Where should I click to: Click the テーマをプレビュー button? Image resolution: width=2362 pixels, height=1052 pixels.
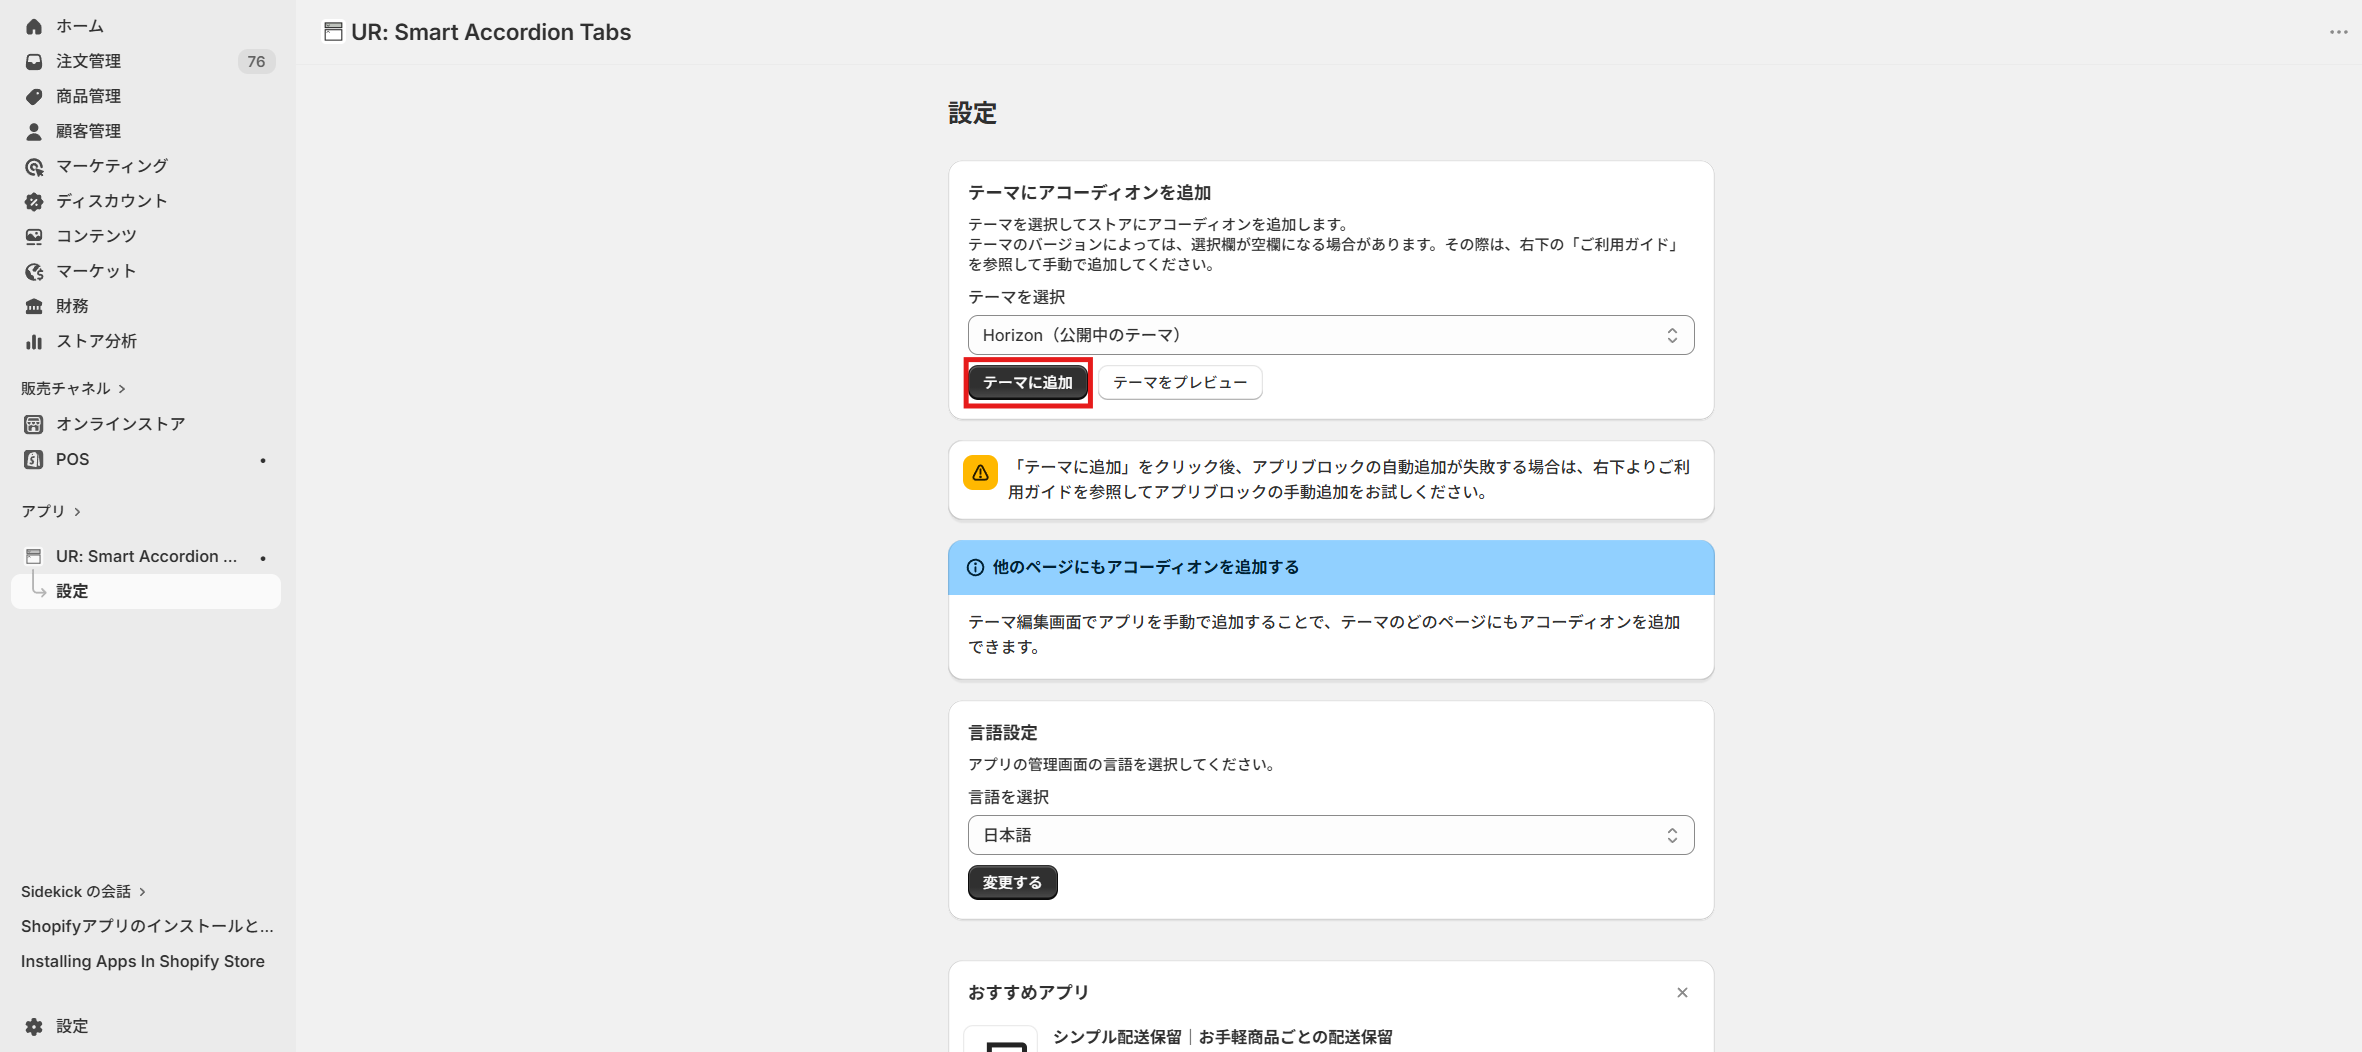pos(1180,382)
